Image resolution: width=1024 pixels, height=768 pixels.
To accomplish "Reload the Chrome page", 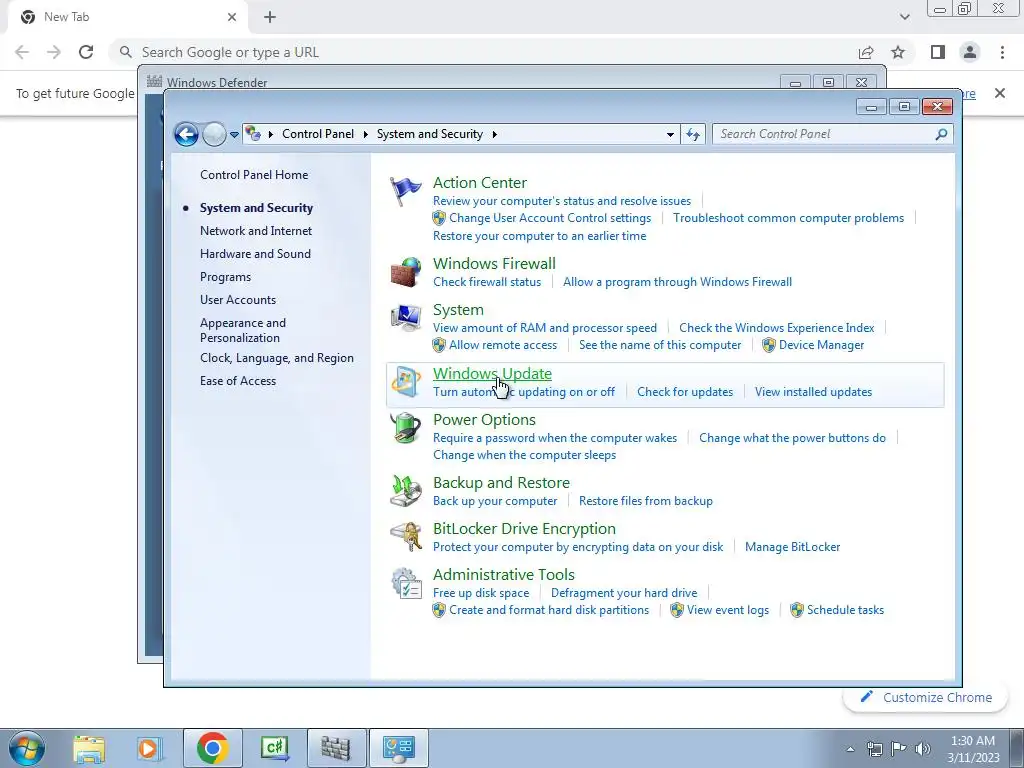I will pos(86,52).
